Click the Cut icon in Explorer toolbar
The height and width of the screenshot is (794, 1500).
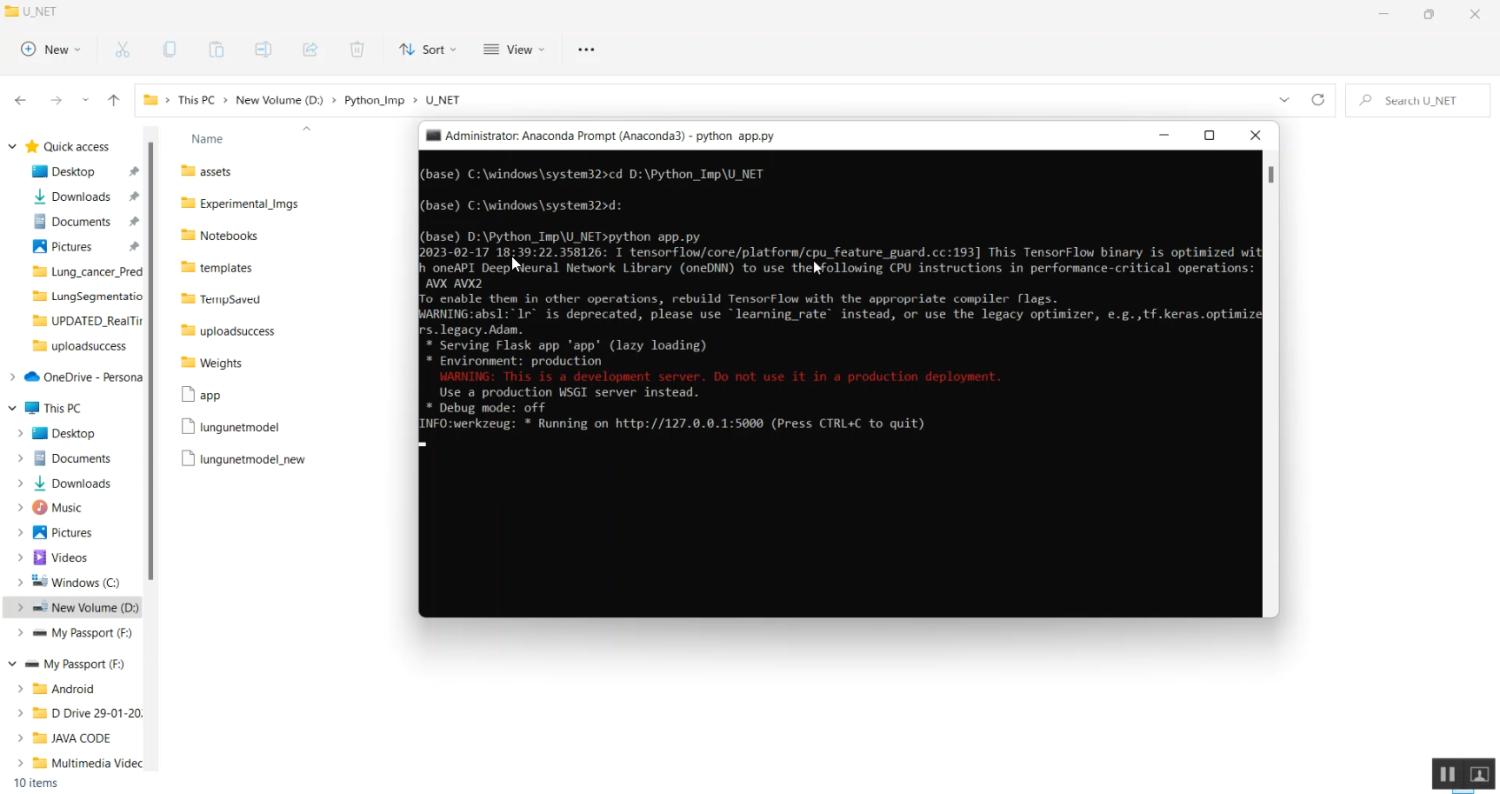(x=122, y=49)
